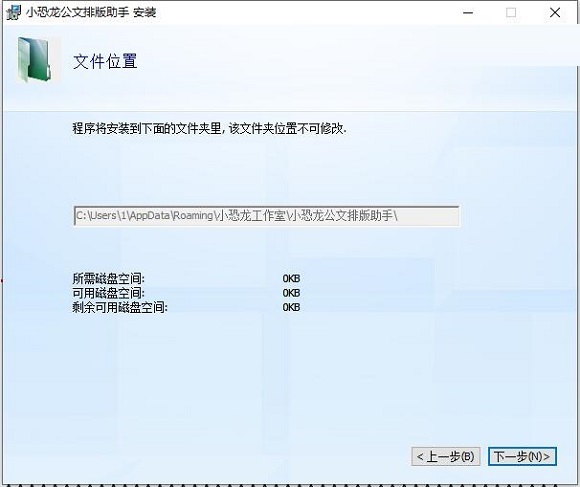The image size is (580, 487).
Task: Go back with the 上一步(B) button
Action: 446,456
